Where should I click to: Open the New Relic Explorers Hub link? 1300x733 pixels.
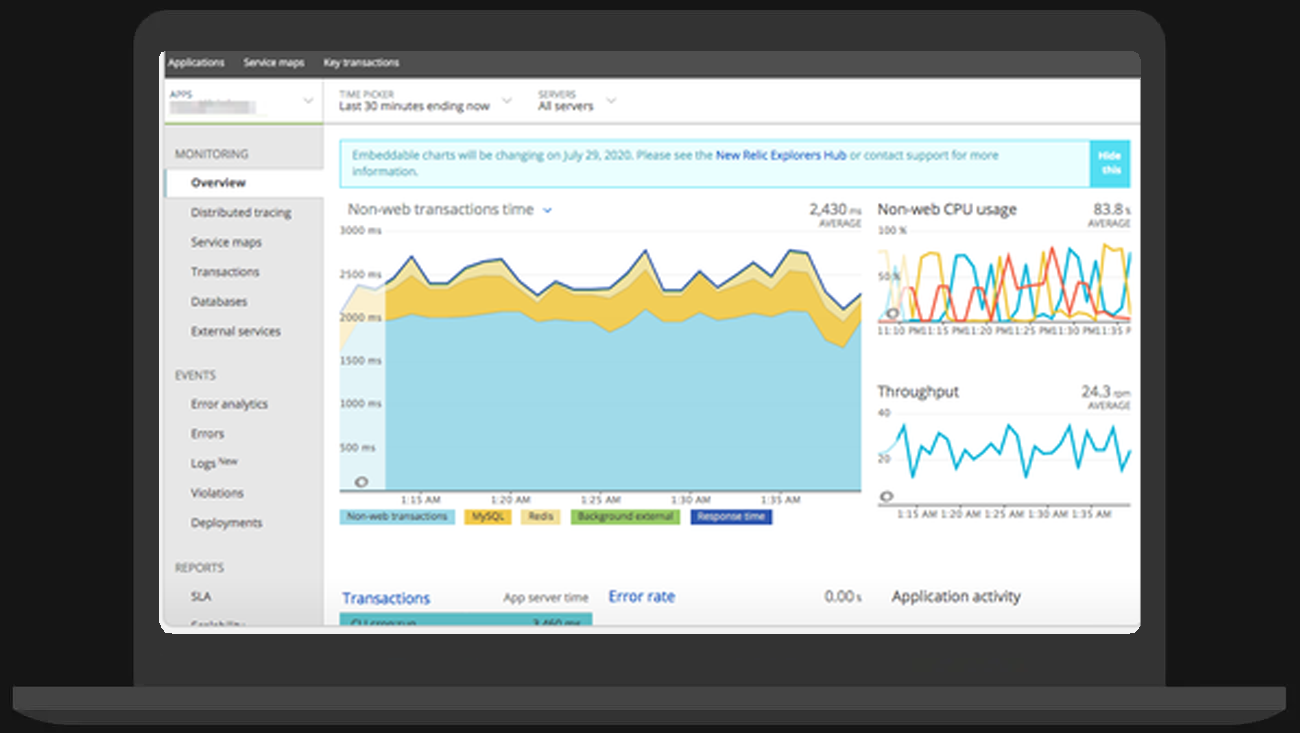tap(781, 156)
